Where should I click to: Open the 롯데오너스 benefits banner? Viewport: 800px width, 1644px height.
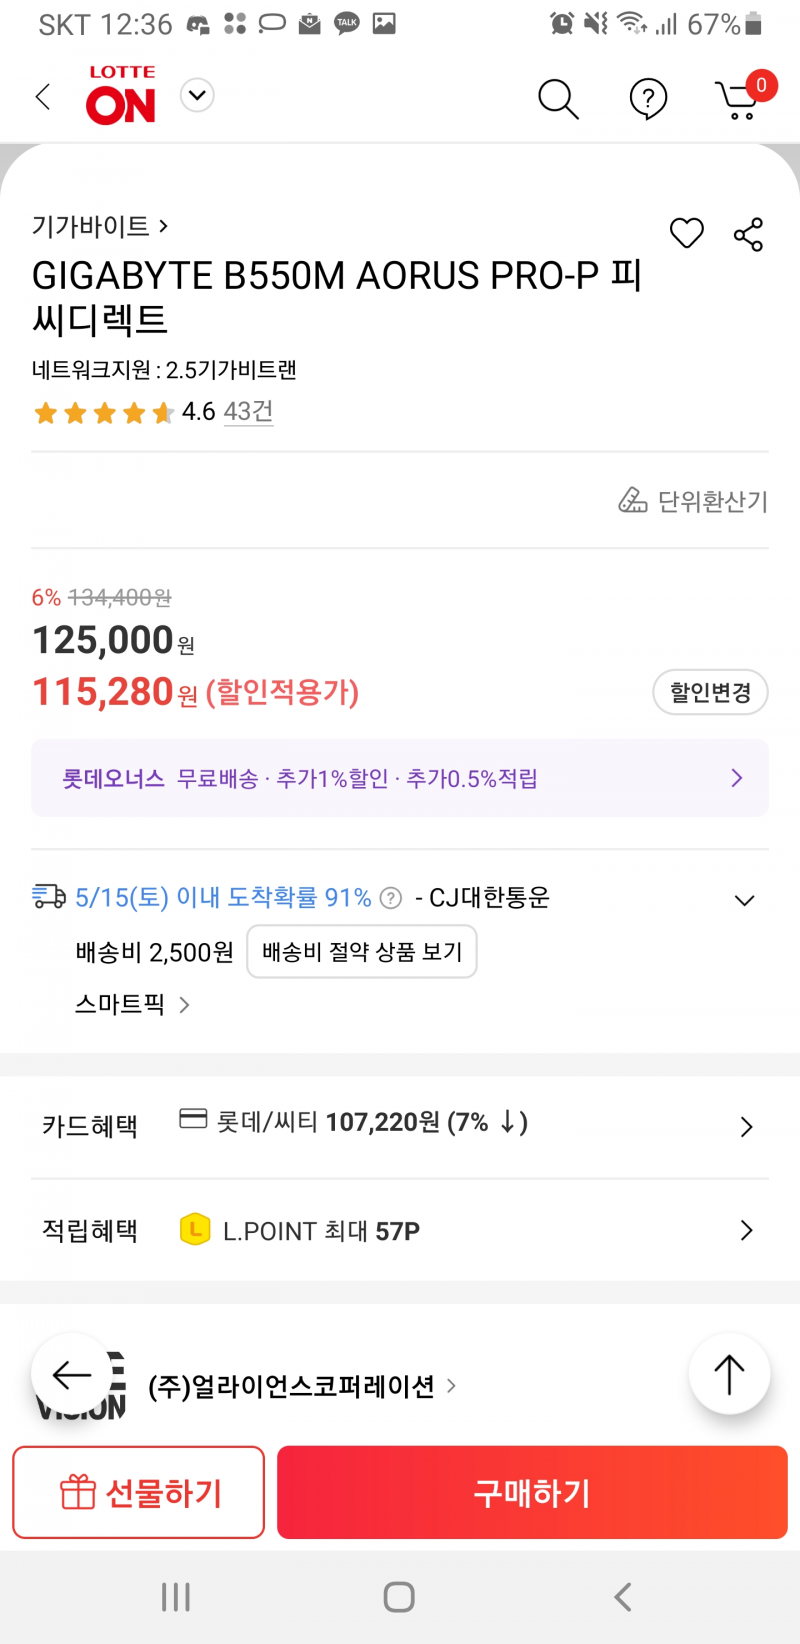(400, 778)
